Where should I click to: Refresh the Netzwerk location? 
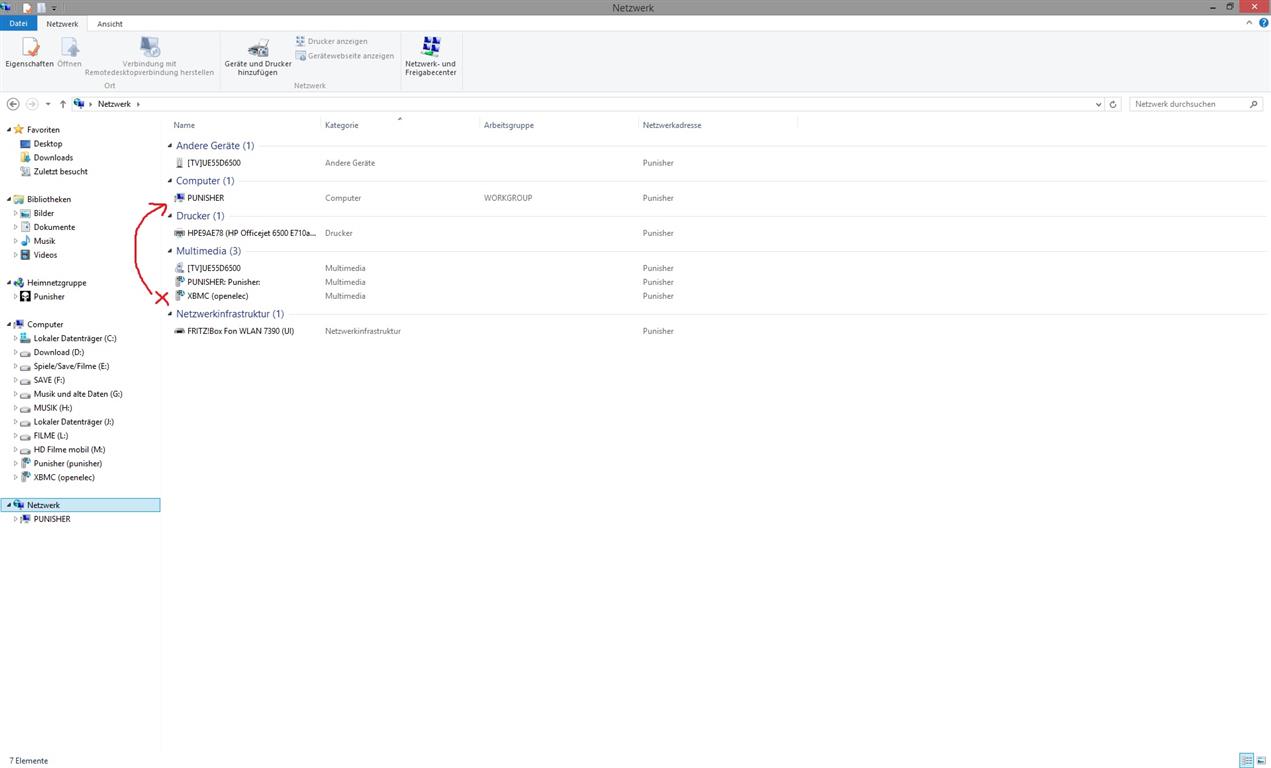point(1113,104)
